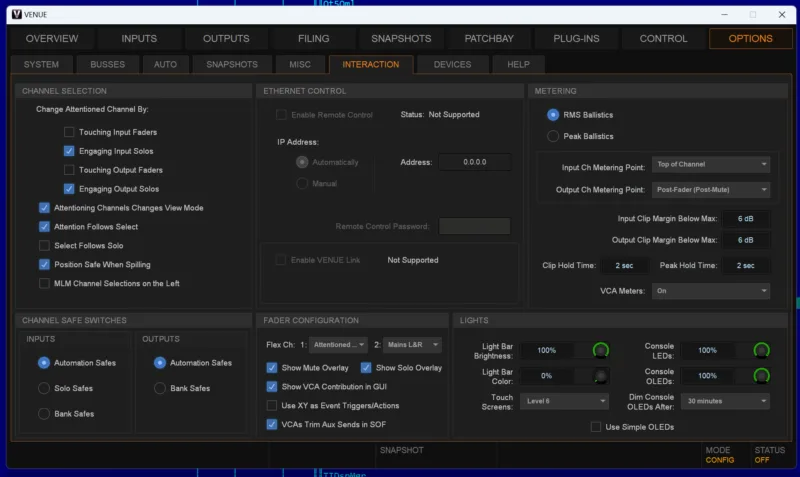Switch to the OVERVIEW page
The image size is (800, 477).
click(x=52, y=39)
